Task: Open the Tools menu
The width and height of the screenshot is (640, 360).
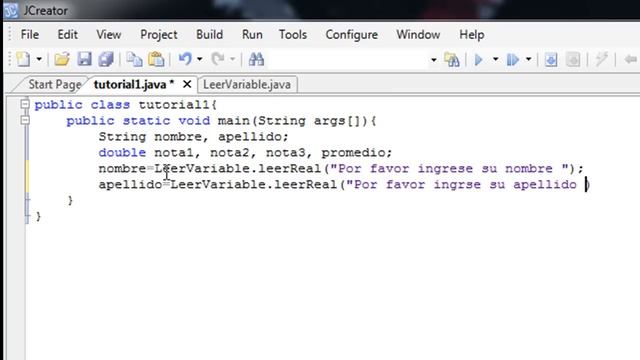Action: tap(293, 35)
